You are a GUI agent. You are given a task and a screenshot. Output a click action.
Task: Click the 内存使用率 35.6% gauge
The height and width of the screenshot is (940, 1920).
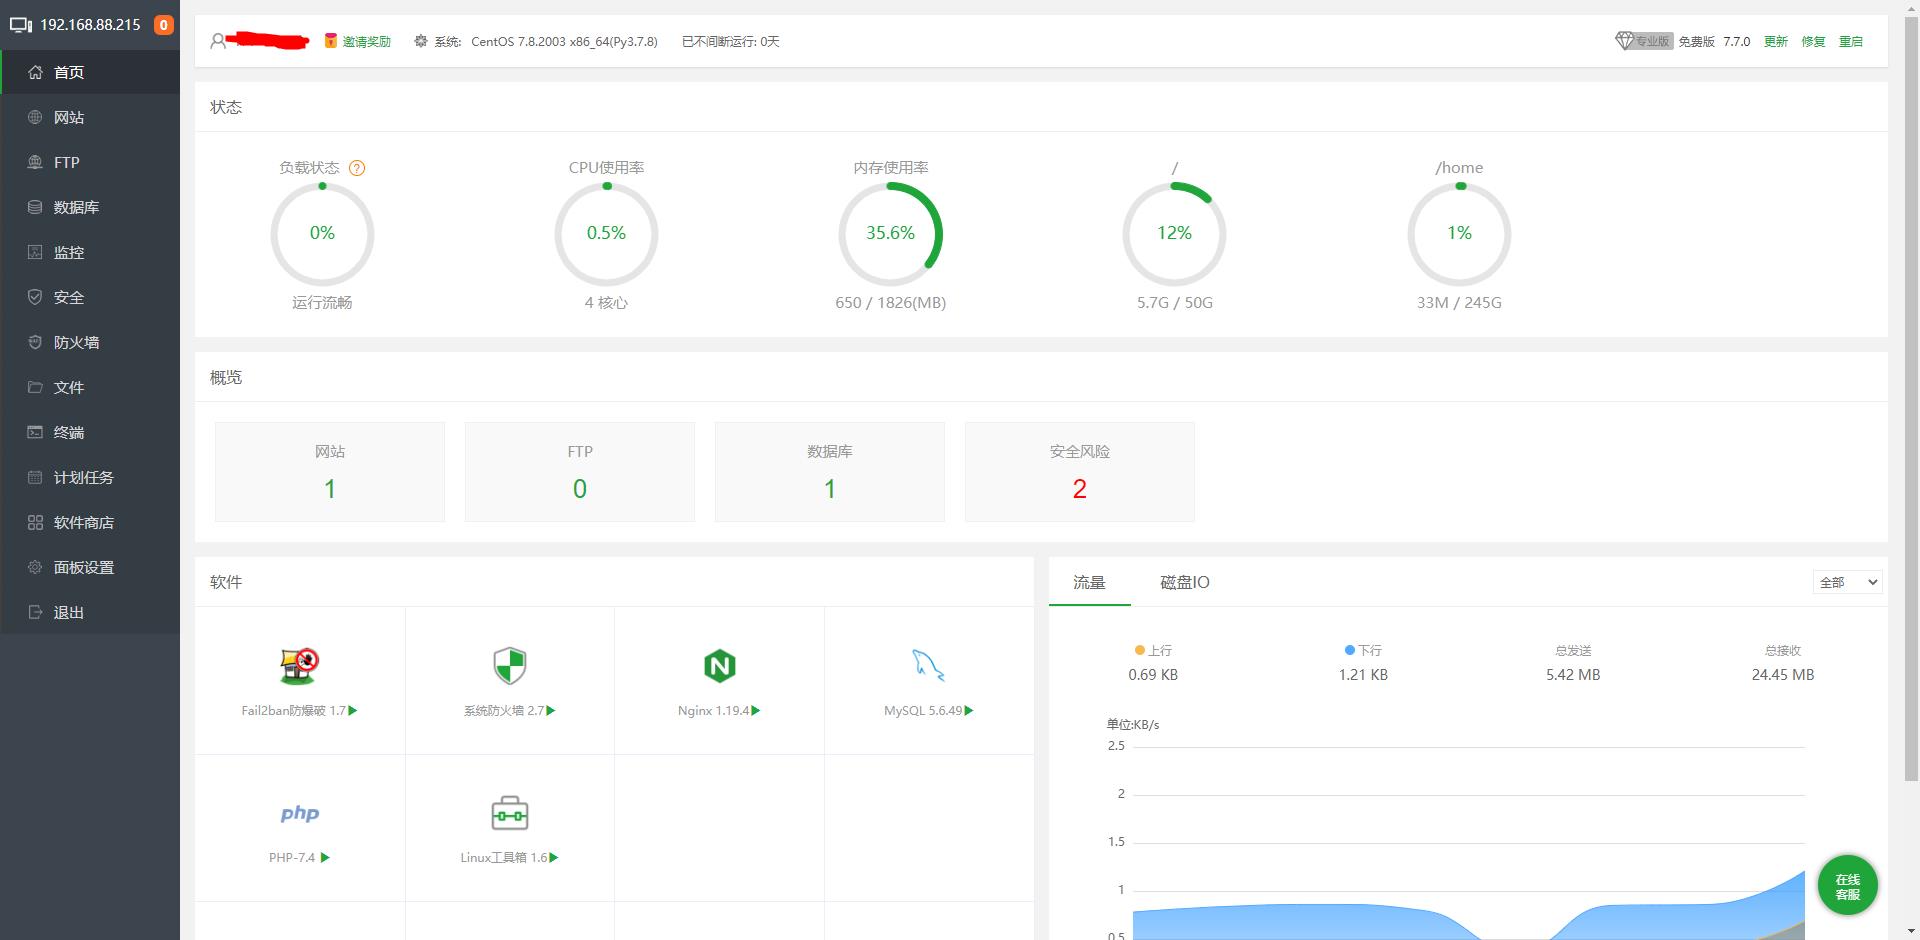(890, 234)
